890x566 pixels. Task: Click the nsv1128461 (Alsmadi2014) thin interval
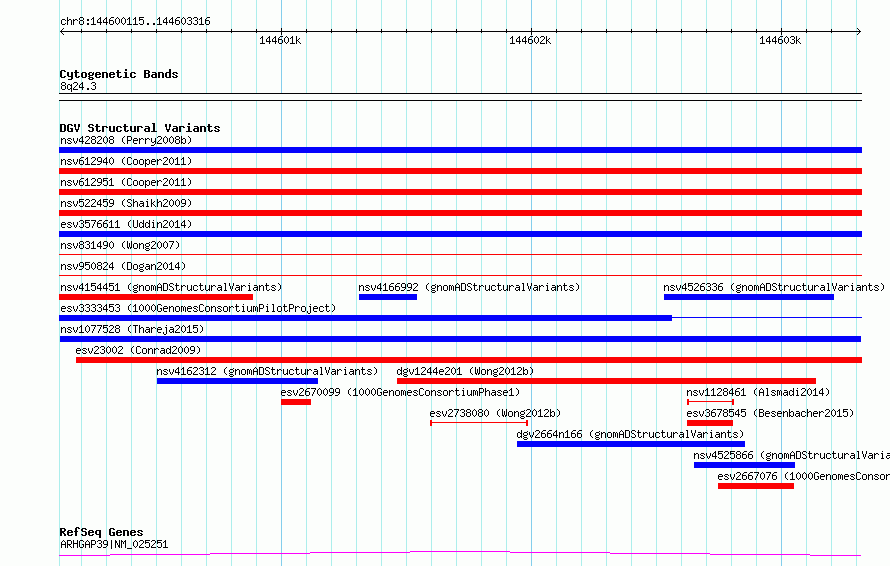click(x=710, y=402)
